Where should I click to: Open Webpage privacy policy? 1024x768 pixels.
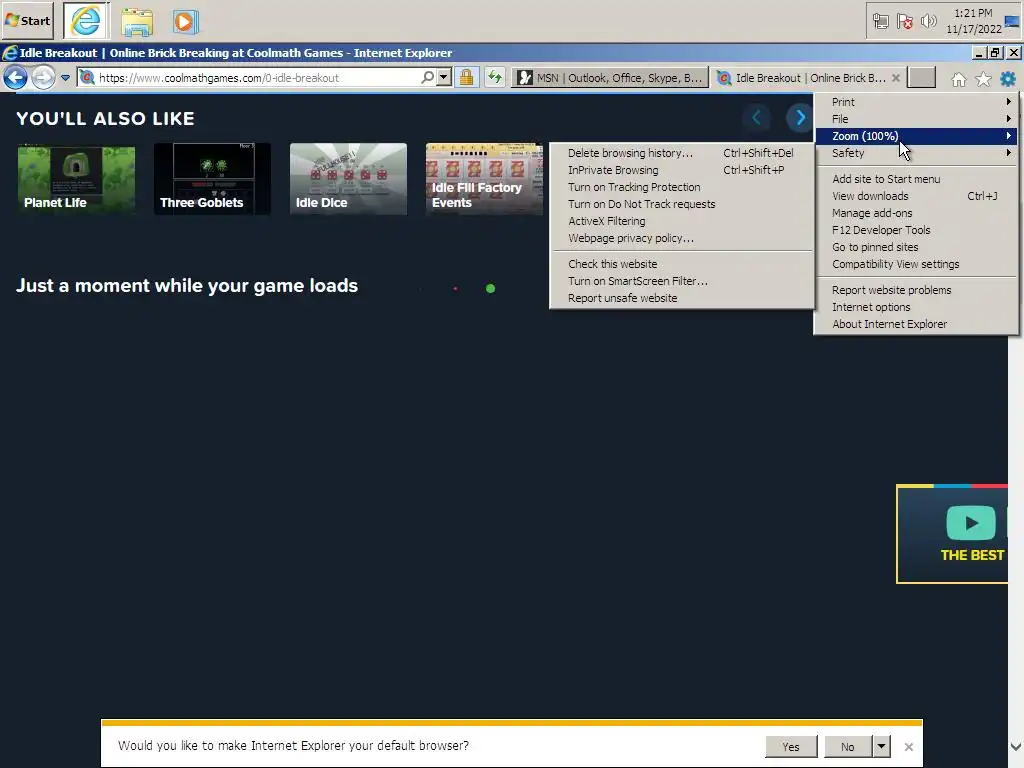coord(682,238)
